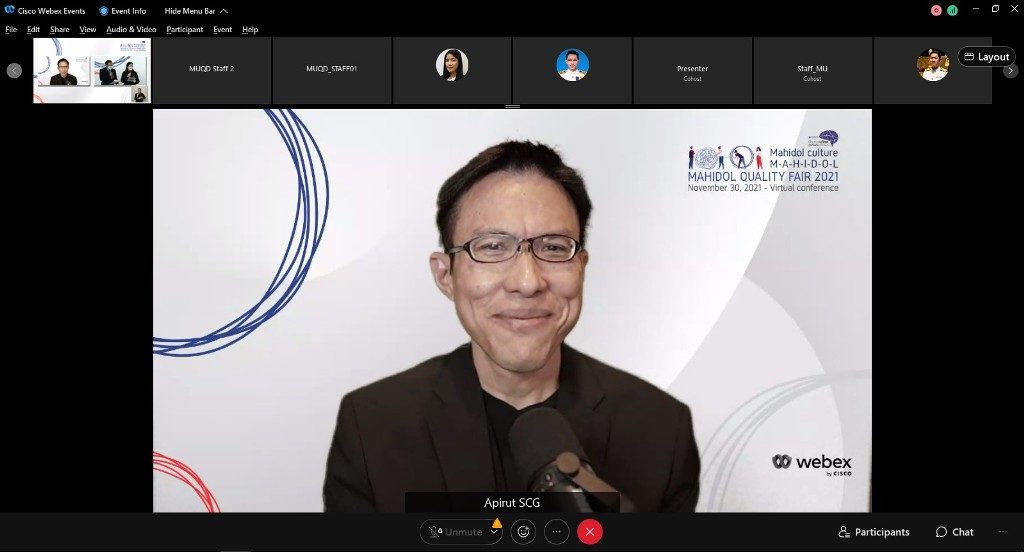The height and width of the screenshot is (552, 1024).
Task: Open the Layout options
Action: coord(986,57)
